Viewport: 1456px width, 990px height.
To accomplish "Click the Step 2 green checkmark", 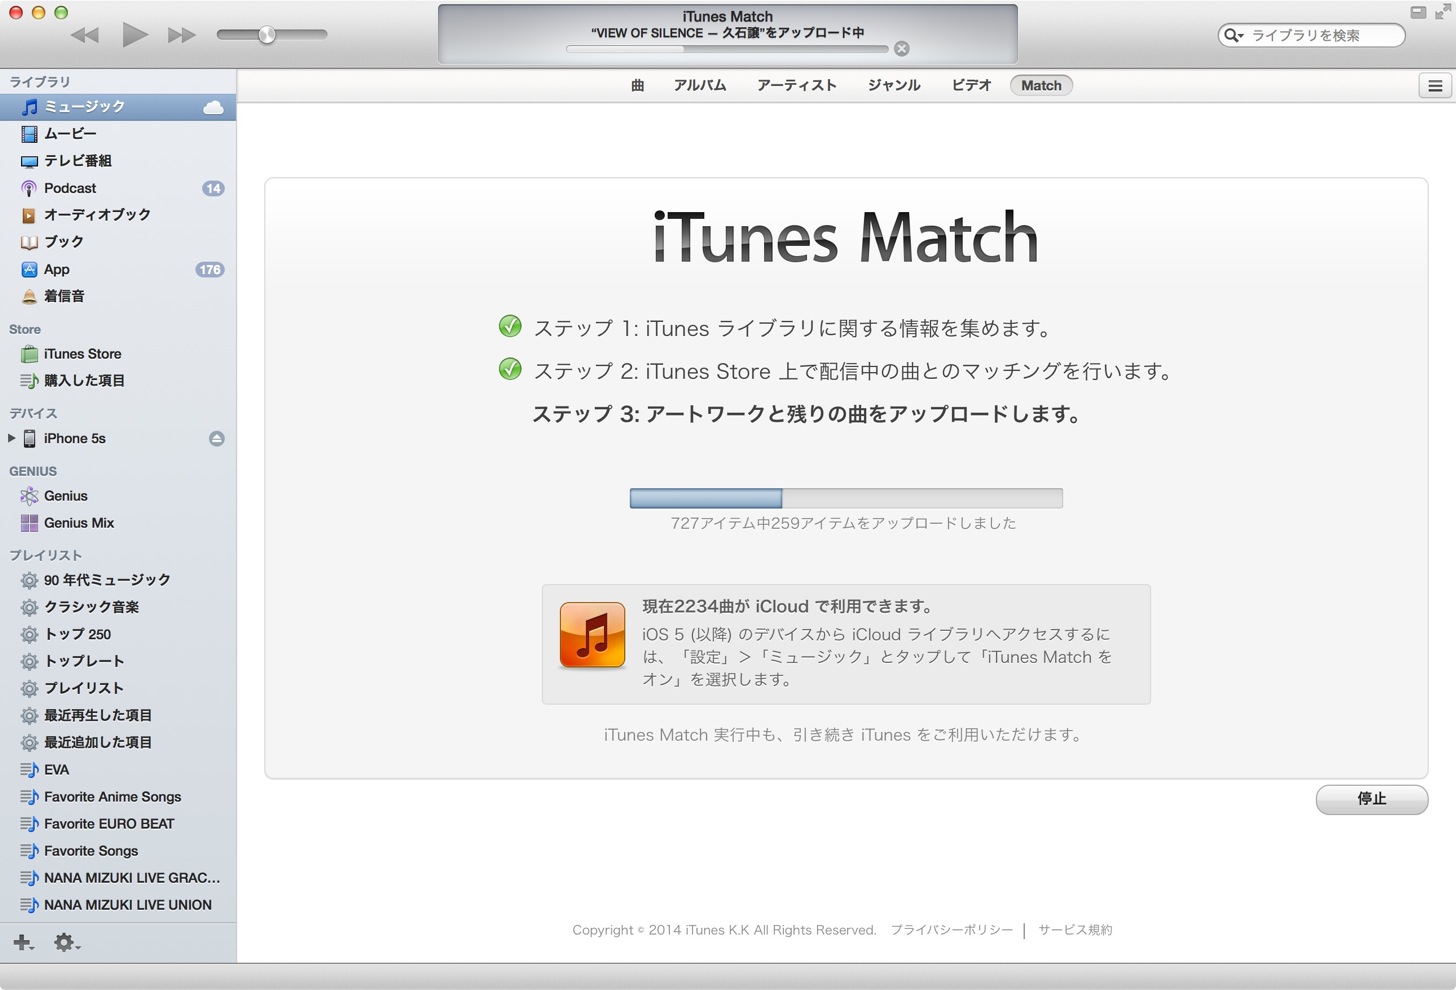I will pos(510,369).
